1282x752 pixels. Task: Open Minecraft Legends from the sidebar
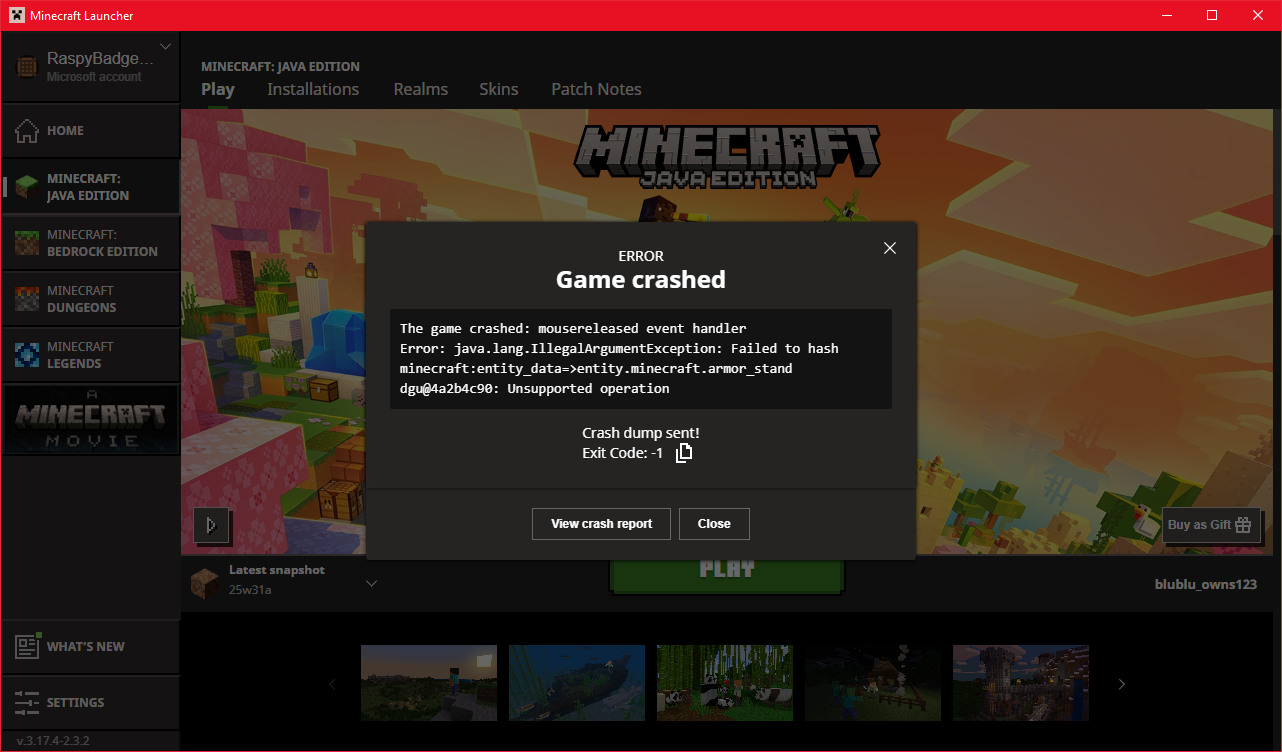90,355
